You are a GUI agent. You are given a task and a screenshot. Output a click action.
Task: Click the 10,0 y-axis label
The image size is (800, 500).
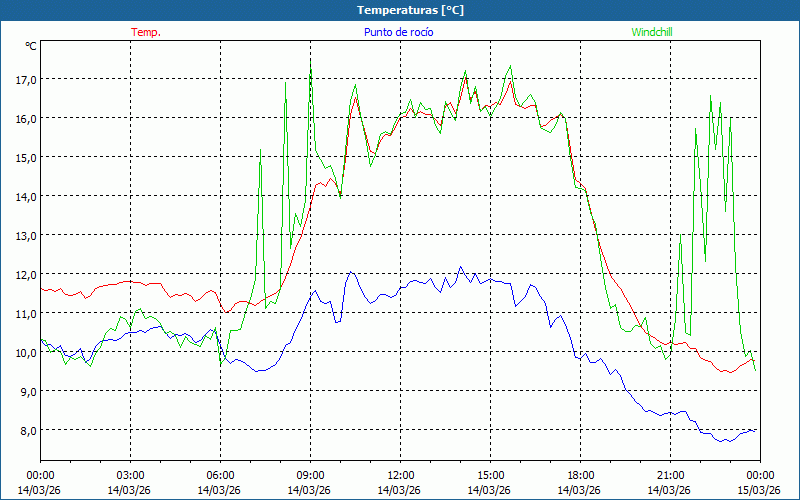pos(24,352)
